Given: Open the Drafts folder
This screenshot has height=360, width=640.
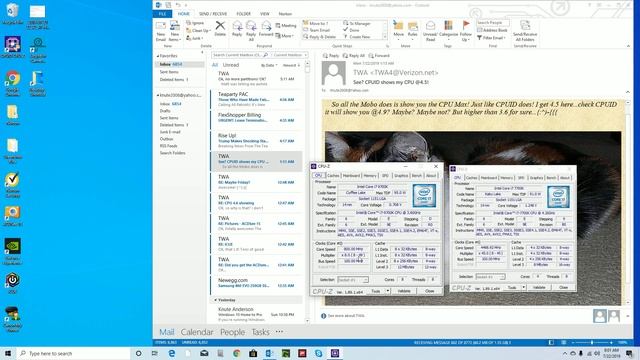Looking at the screenshot, I should coord(165,111).
